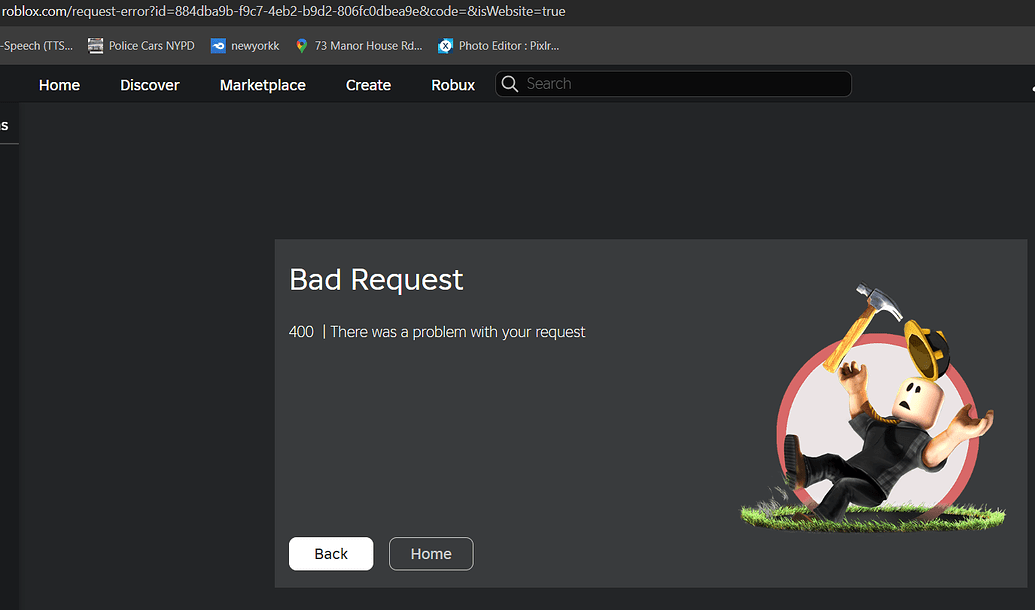Click 'There was a problem with your request' text
Image resolution: width=1035 pixels, height=610 pixels.
(457, 332)
